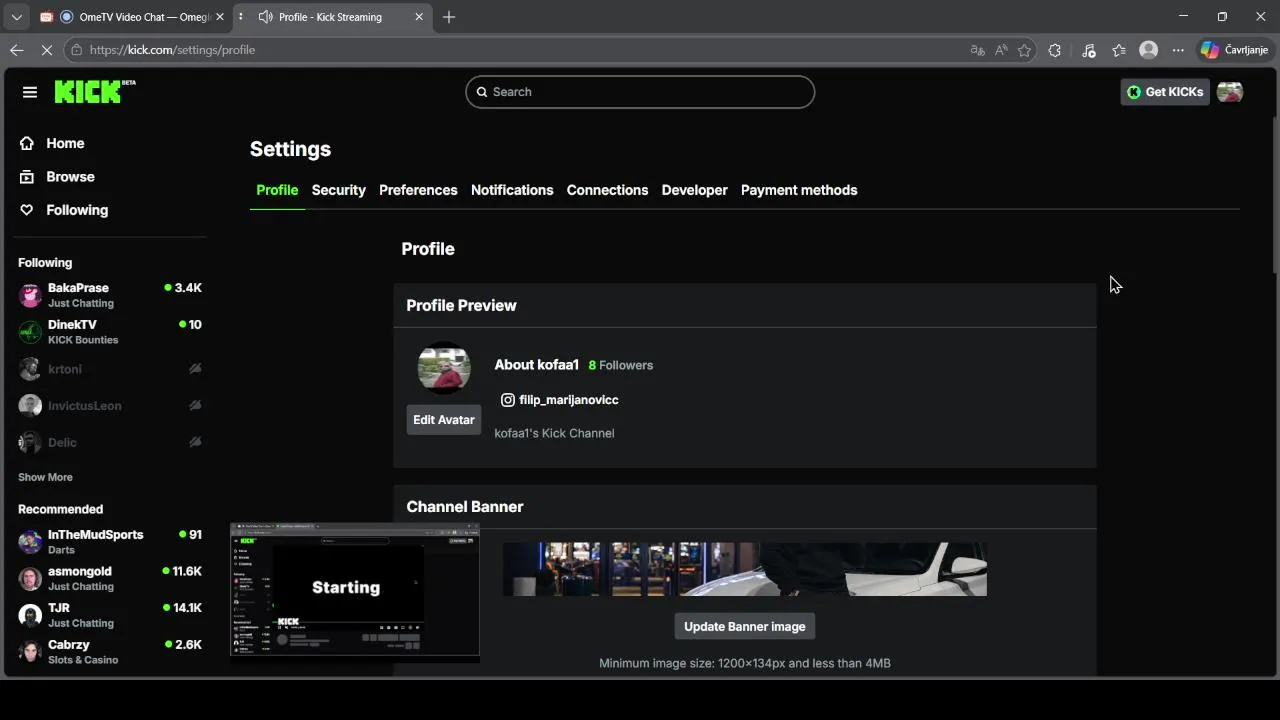Open the Kick sidebar hamburger menu
The width and height of the screenshot is (1280, 720).
pos(30,92)
